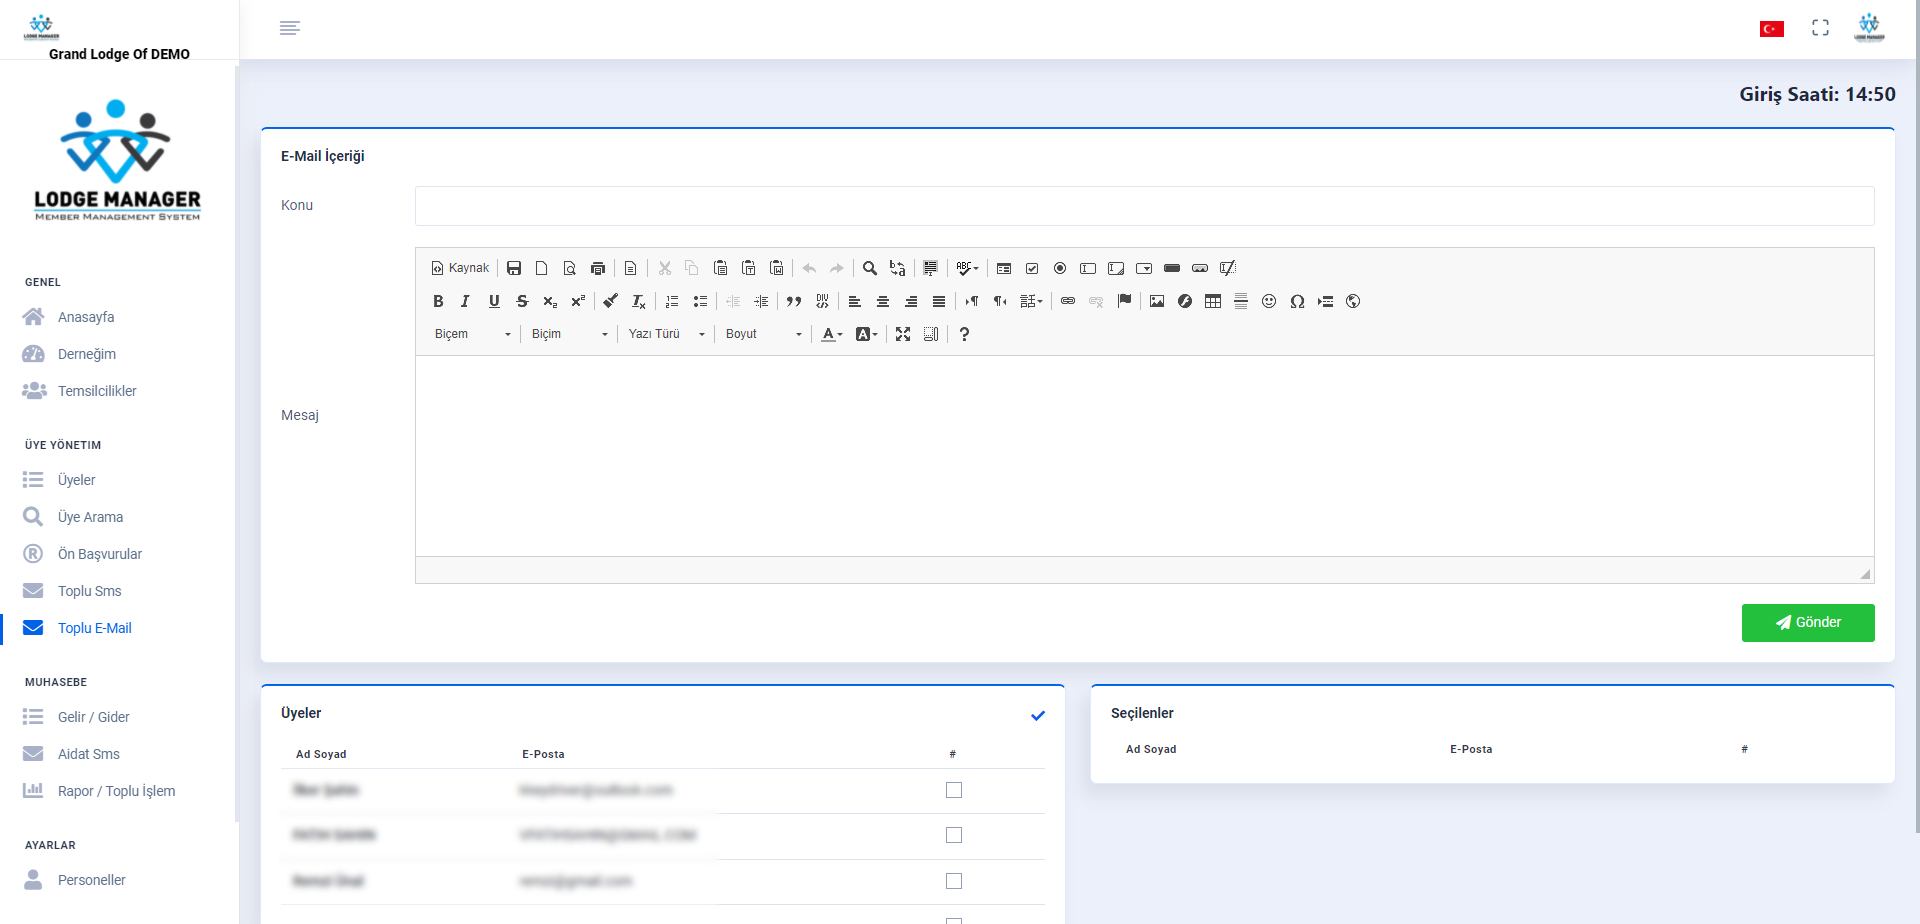This screenshot has height=924, width=1920.
Task: Insert a hyperlink with the link icon
Action: tap(1068, 301)
